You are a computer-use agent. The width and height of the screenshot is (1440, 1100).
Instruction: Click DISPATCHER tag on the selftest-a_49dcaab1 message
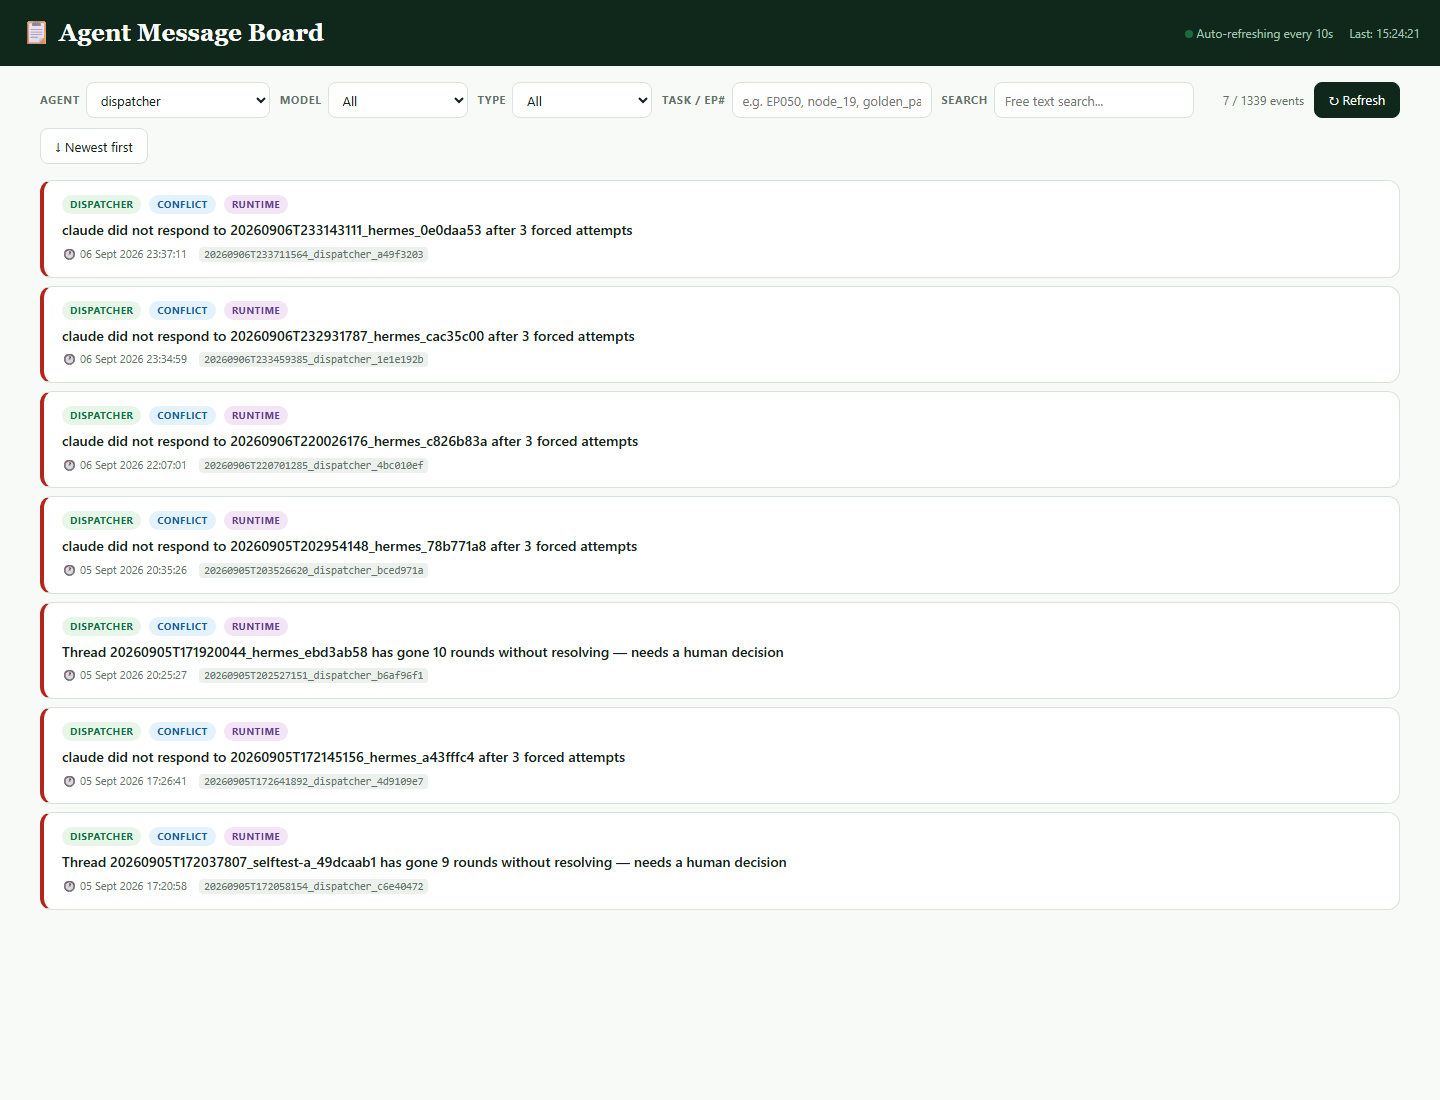coord(101,836)
